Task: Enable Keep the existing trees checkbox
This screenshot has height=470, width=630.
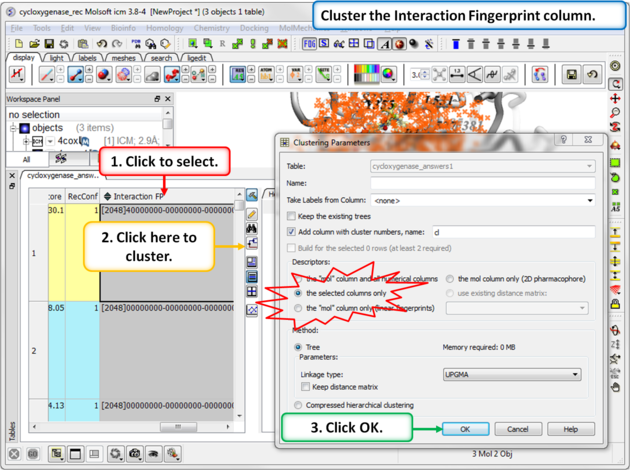Action: 292,216
